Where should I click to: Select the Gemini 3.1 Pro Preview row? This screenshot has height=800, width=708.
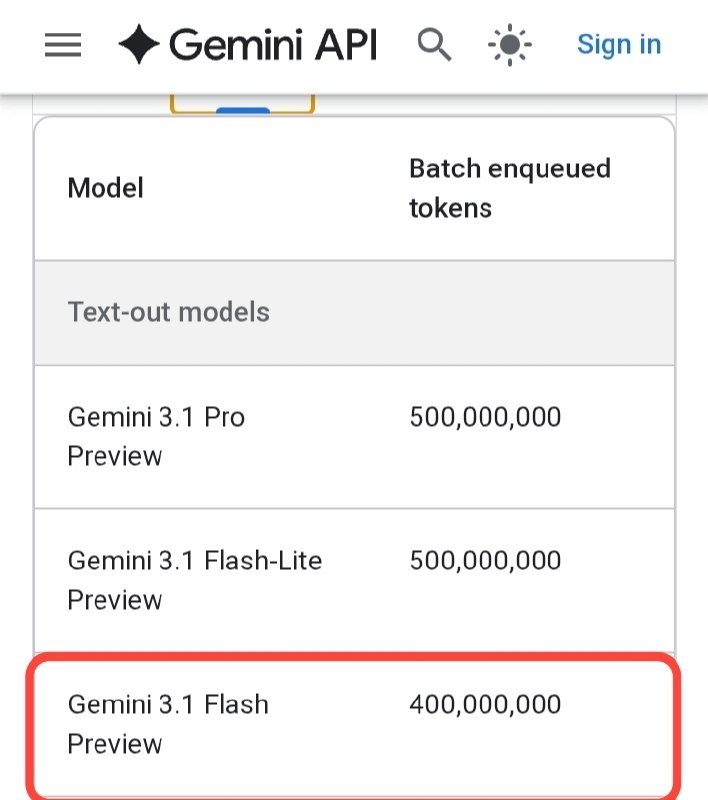point(300,437)
